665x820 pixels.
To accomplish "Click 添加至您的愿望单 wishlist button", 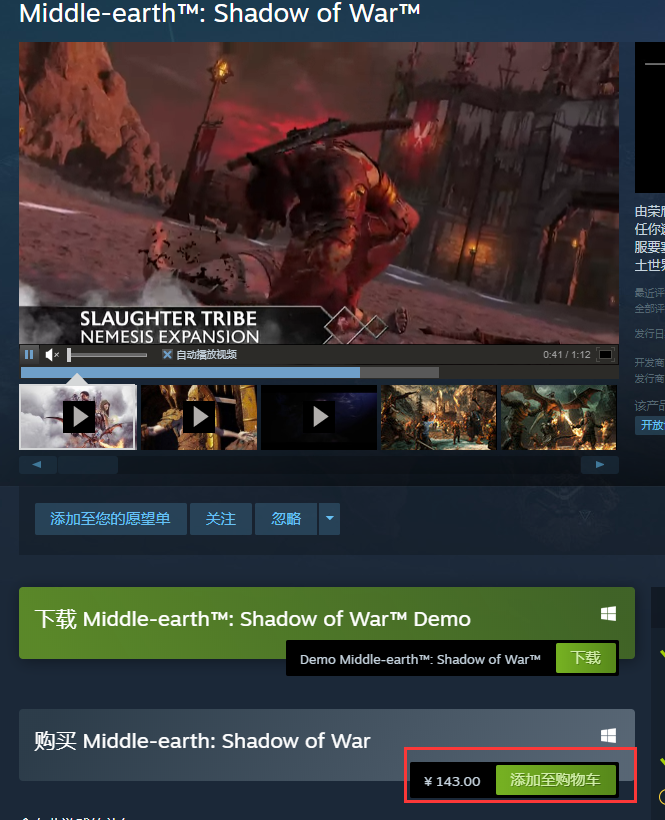I will [x=110, y=519].
